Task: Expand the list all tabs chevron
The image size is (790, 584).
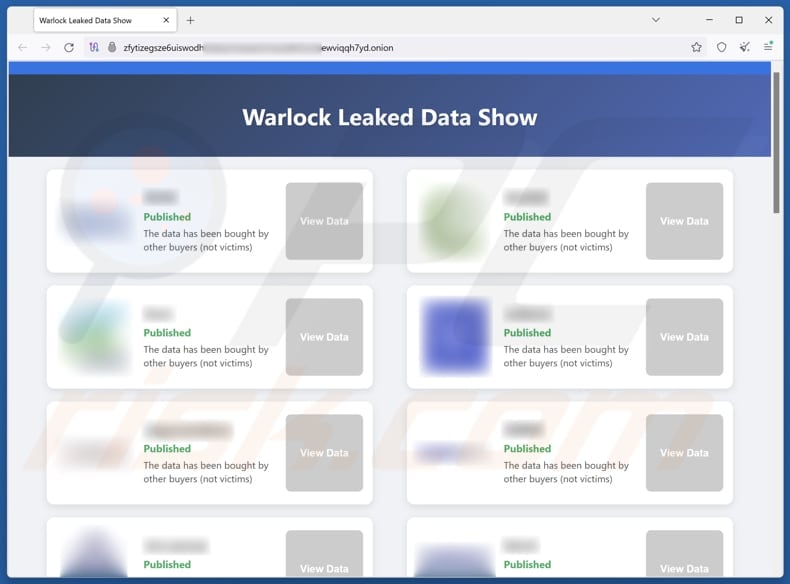Action: [656, 20]
